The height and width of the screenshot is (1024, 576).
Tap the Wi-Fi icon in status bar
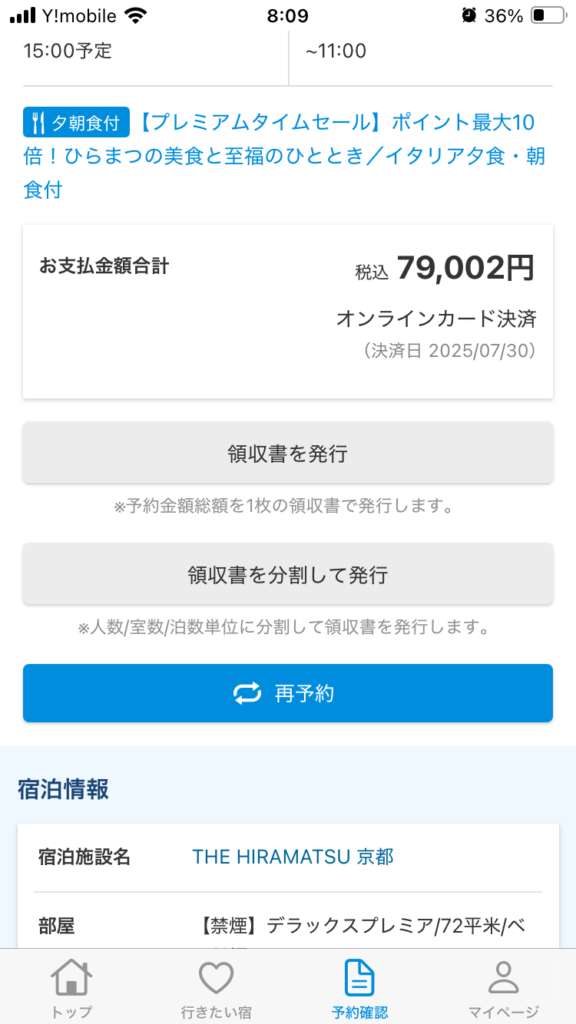click(136, 16)
